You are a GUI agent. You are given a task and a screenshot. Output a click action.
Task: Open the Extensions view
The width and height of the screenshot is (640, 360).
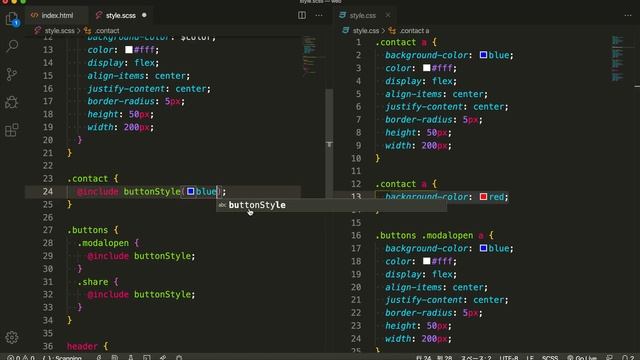tap(12, 130)
